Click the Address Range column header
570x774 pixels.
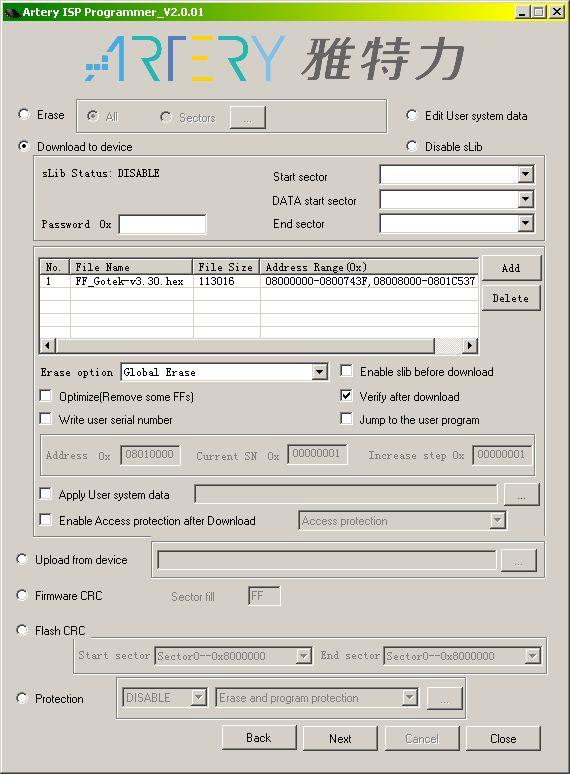[369, 267]
